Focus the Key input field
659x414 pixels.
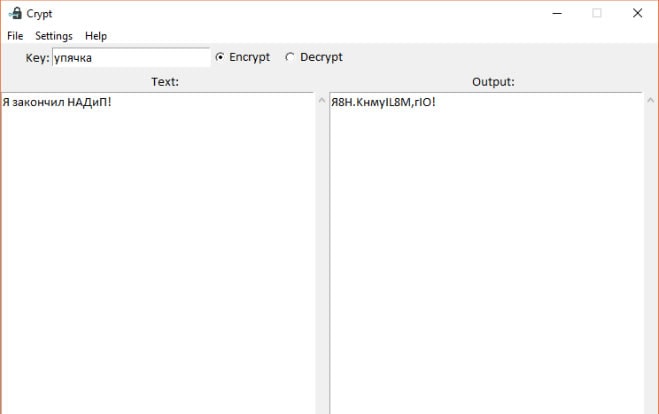click(x=130, y=58)
